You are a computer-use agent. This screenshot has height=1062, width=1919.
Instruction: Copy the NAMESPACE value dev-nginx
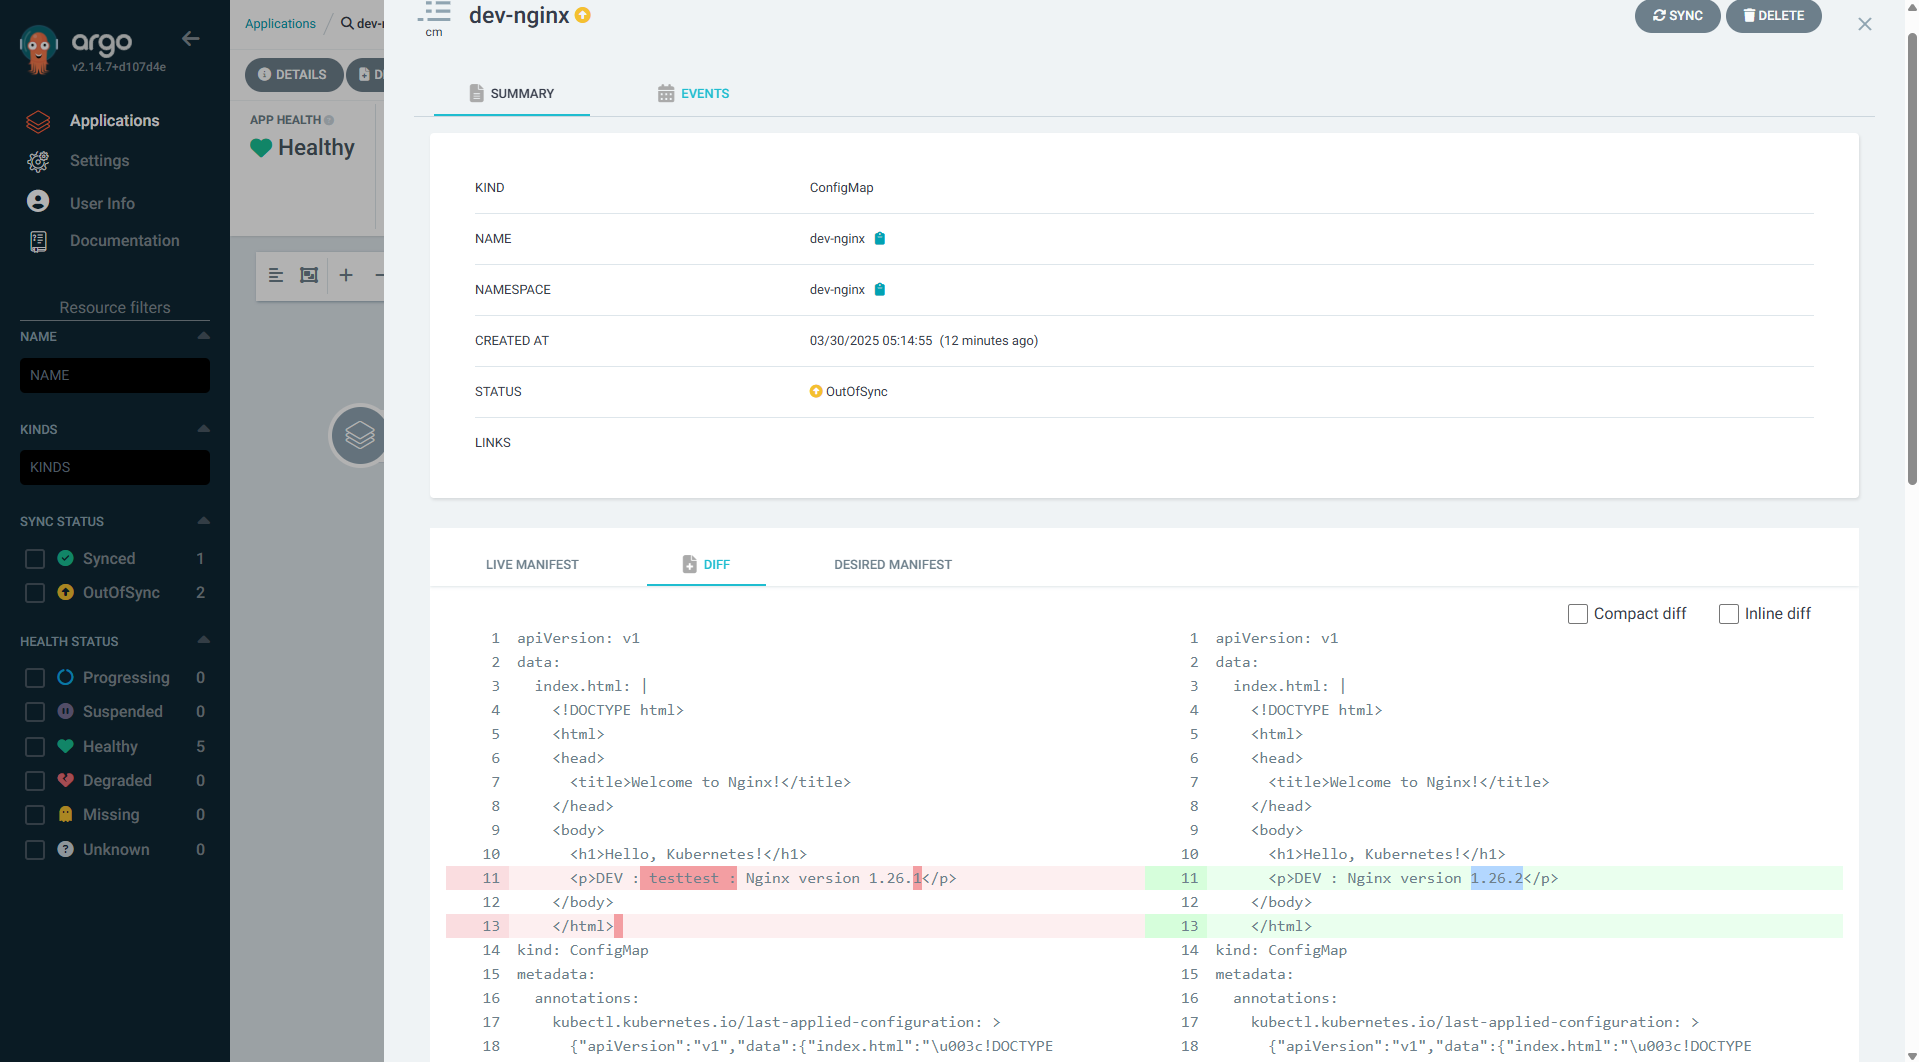click(x=880, y=290)
